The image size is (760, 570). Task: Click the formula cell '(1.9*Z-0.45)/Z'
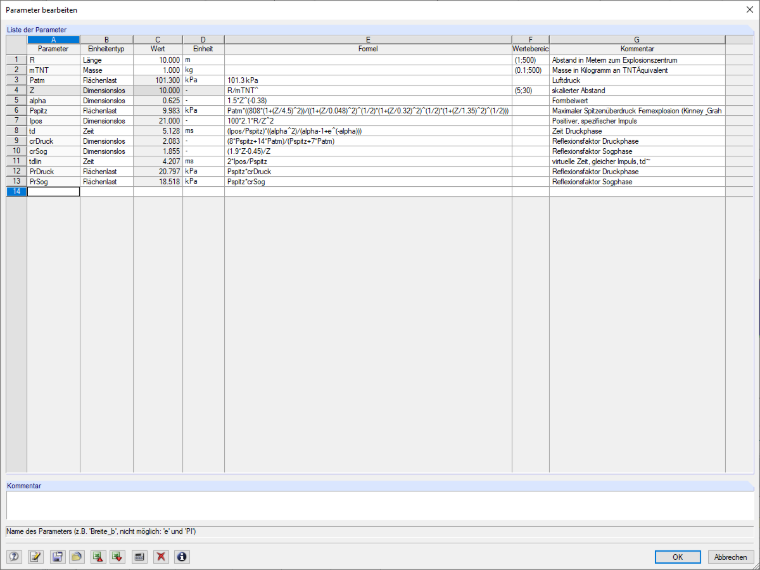[x=368, y=152]
